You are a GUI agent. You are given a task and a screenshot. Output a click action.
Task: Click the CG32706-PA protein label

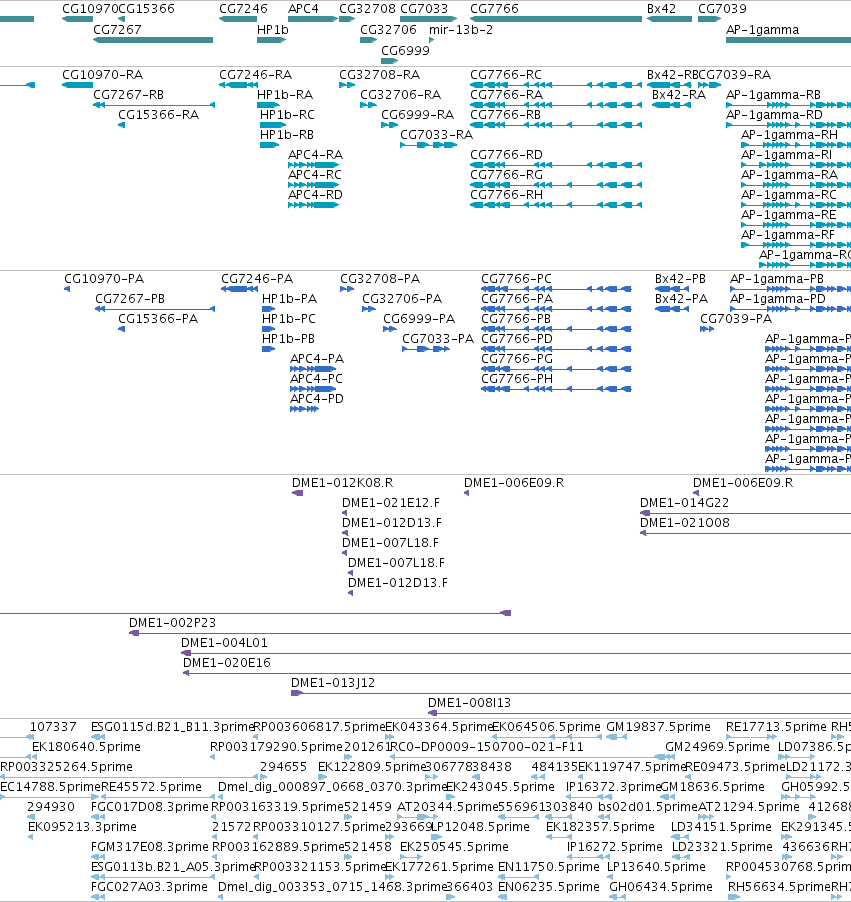(402, 299)
